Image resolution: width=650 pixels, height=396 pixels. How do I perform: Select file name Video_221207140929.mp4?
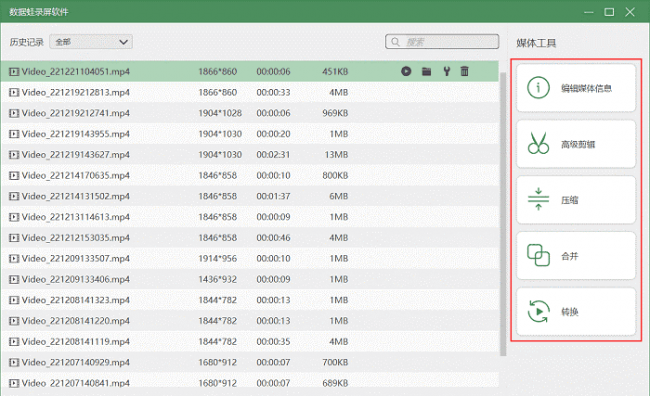tap(75, 362)
